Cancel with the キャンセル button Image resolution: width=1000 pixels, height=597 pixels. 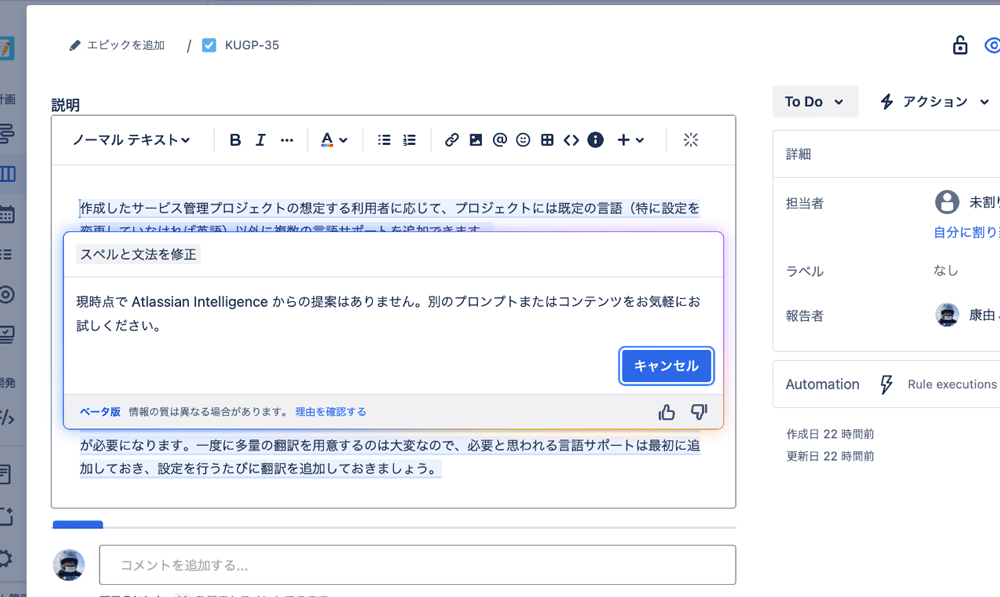(x=666, y=365)
